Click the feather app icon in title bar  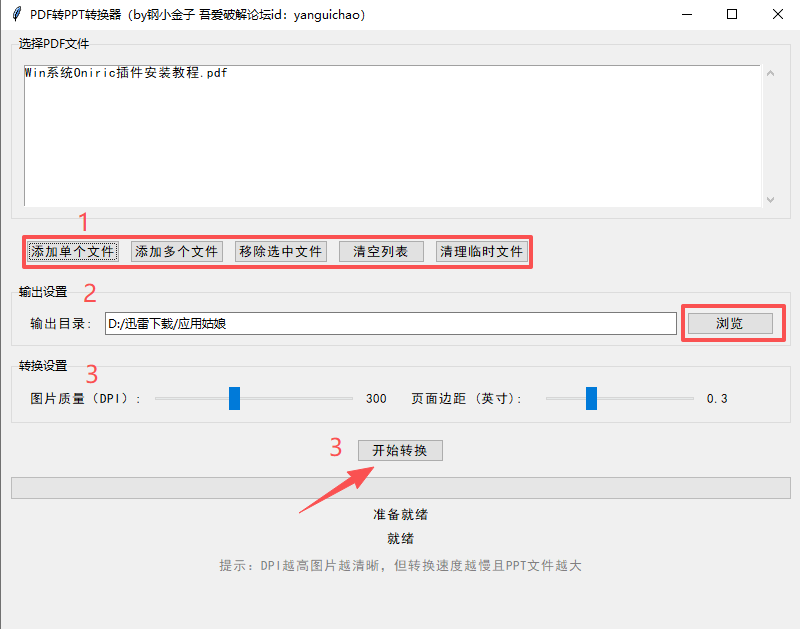[x=16, y=15]
